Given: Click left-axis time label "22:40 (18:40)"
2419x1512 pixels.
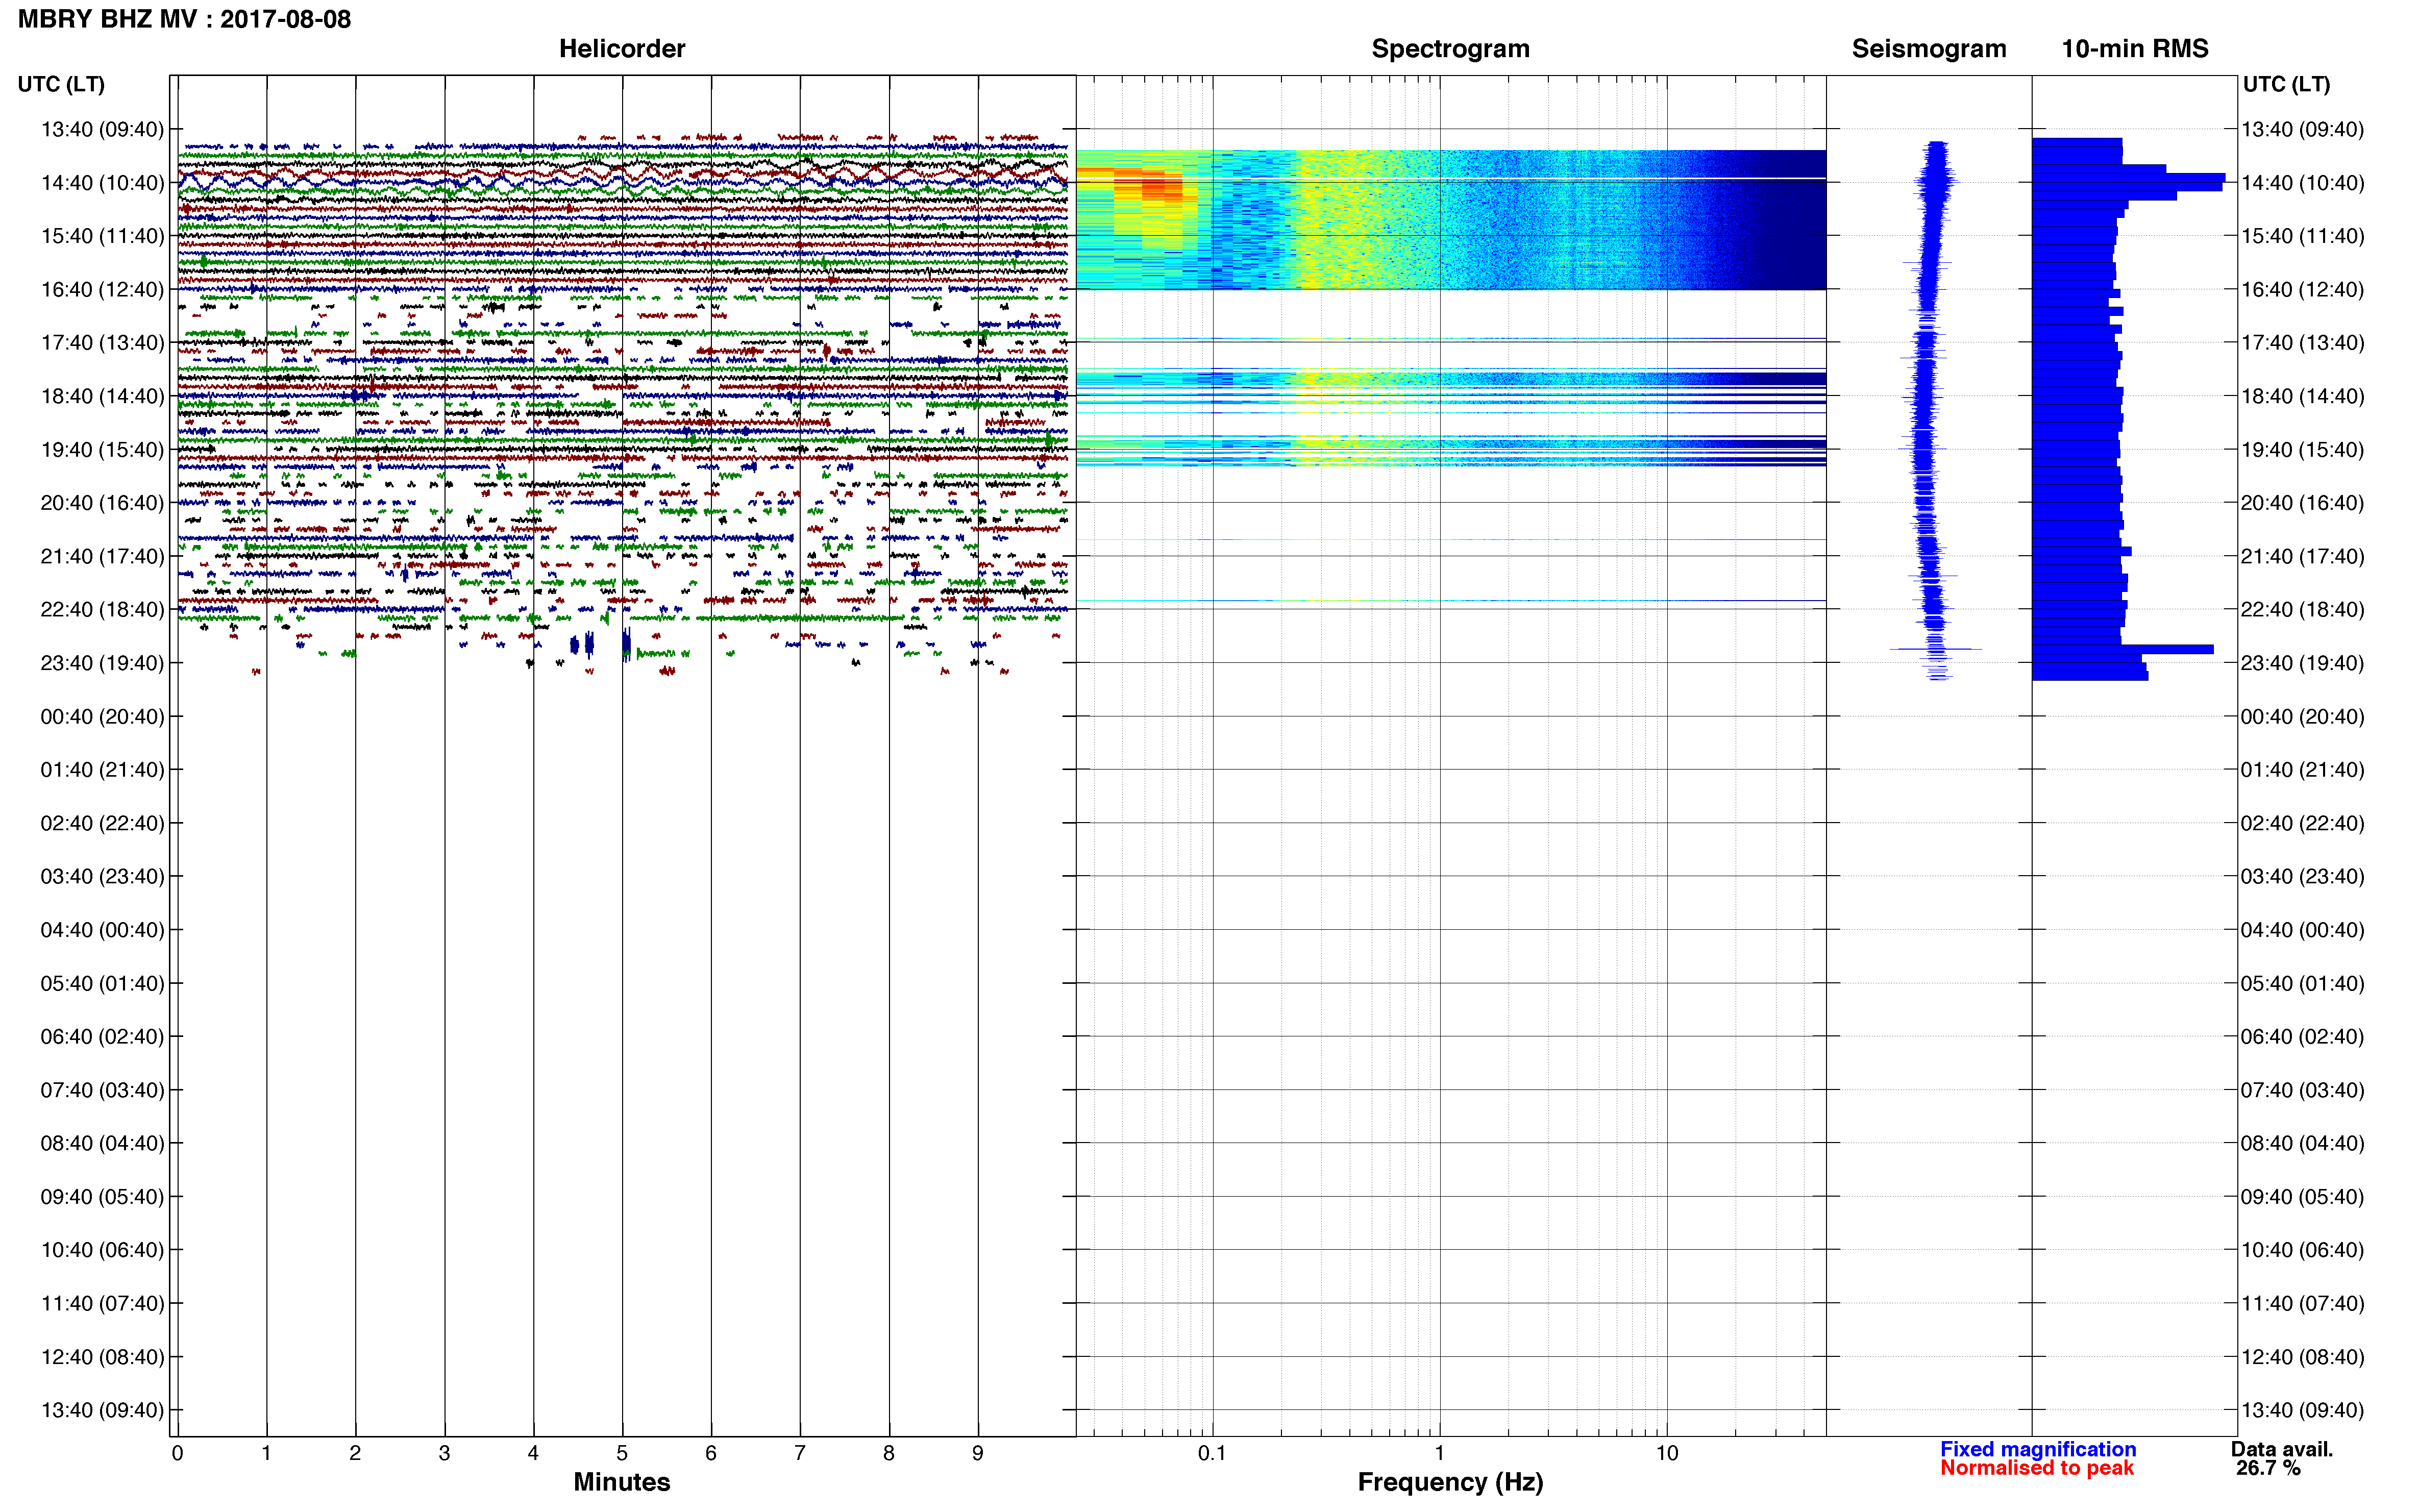Looking at the screenshot, I should [102, 610].
